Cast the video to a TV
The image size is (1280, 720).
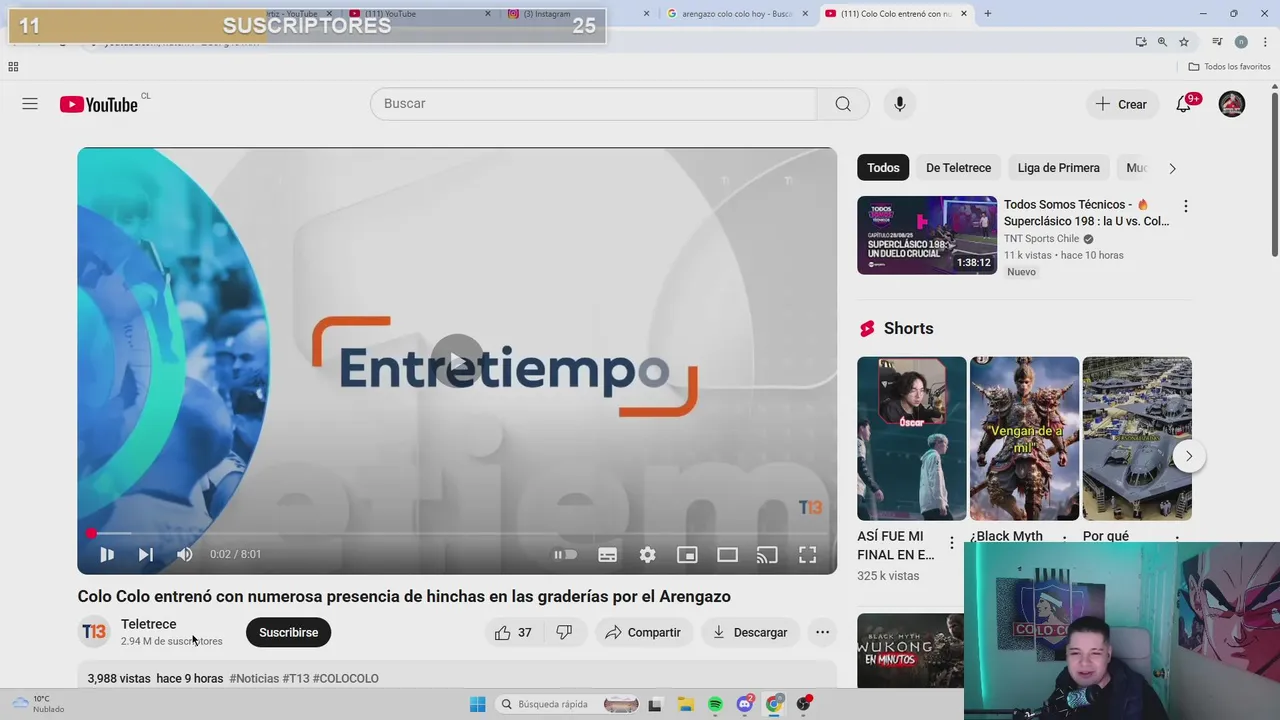point(767,555)
